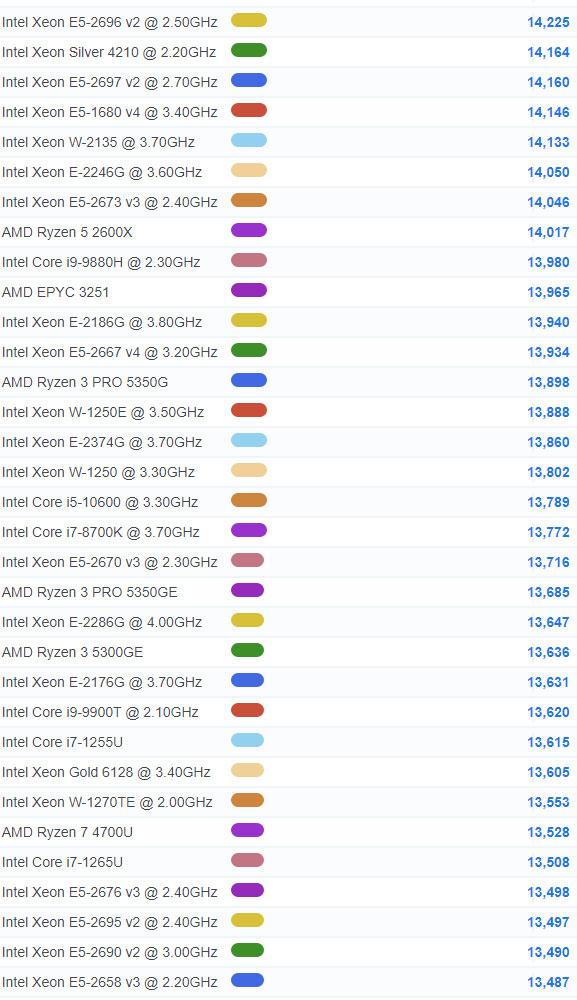Click Intel Xeon E5-2673 v3 @ 2.40GHz
Screen dimensions: 577x1000
click(110, 202)
